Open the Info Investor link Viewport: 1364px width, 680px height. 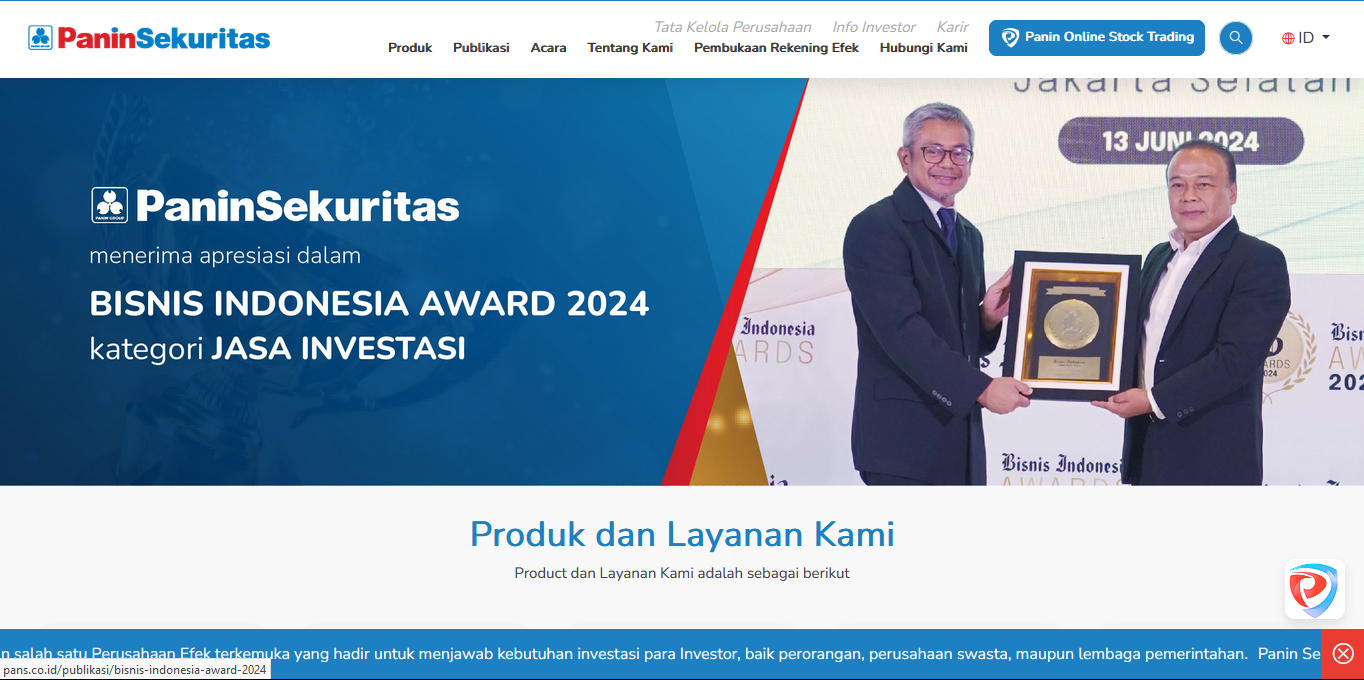[x=874, y=27]
